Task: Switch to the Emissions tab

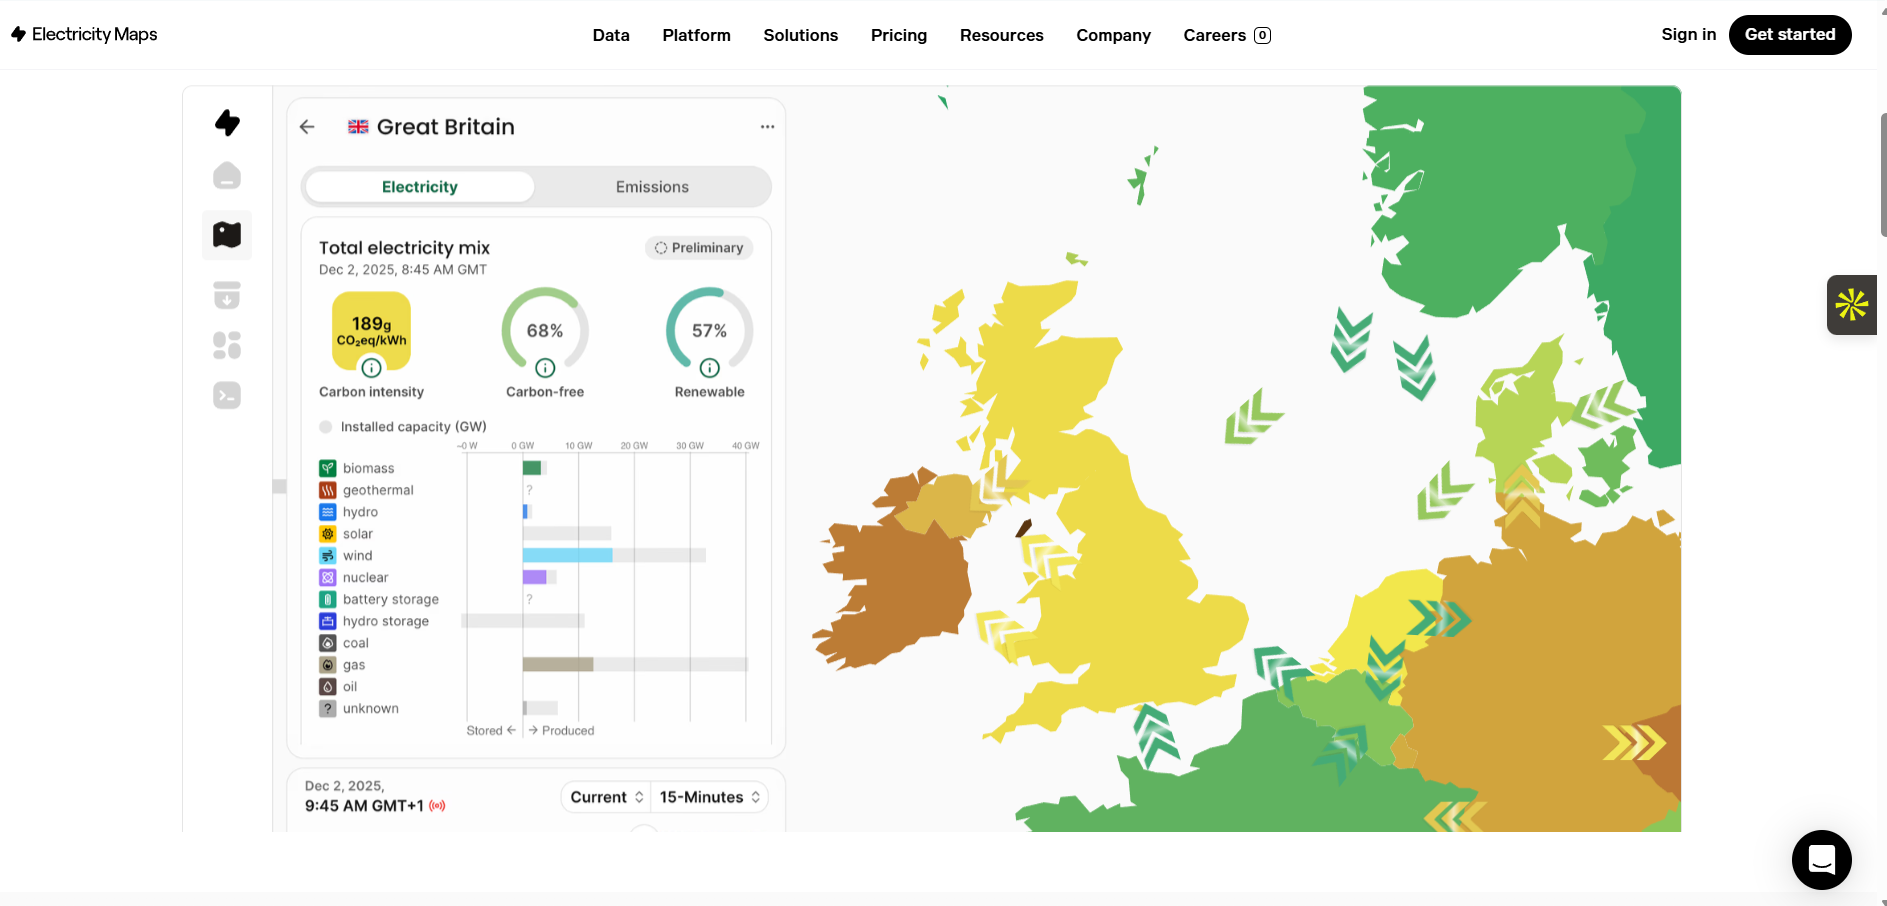Action: point(652,186)
